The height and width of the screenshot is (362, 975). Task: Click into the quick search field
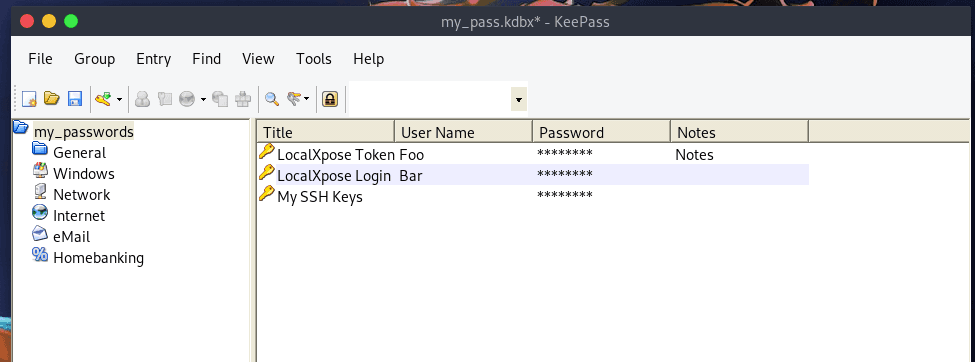click(430, 98)
